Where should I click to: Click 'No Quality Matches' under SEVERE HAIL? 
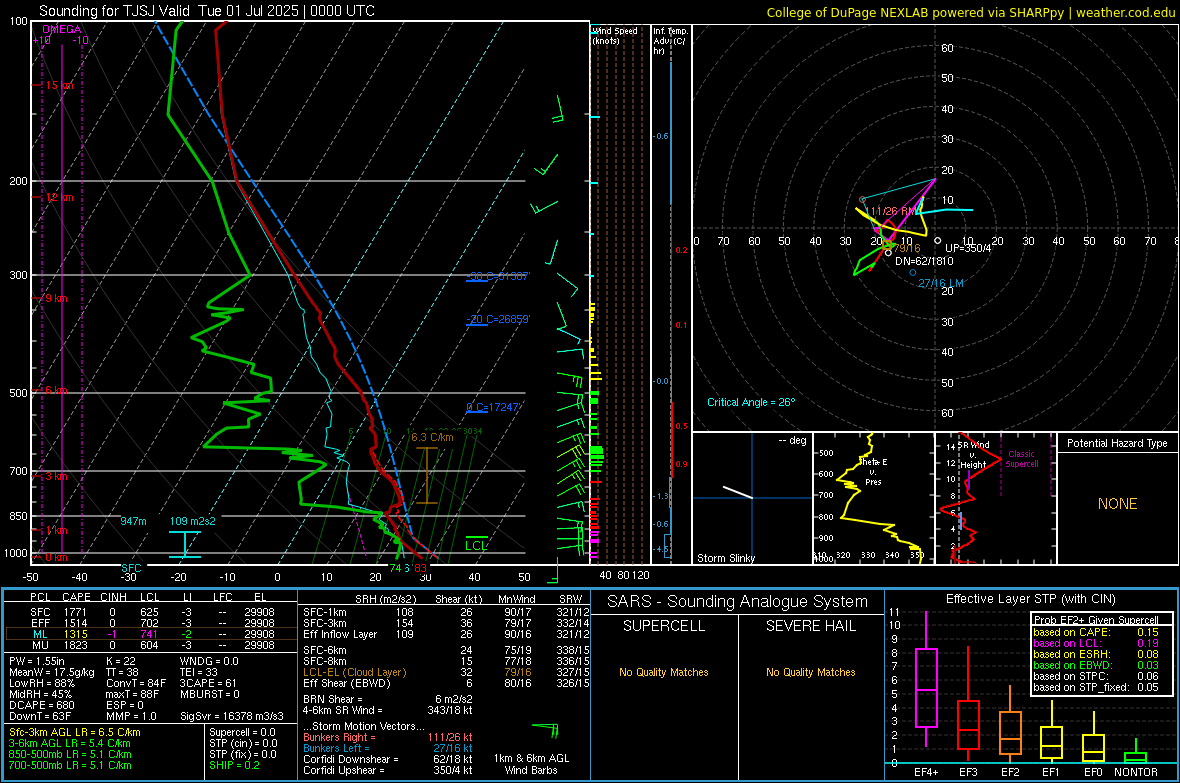810,672
